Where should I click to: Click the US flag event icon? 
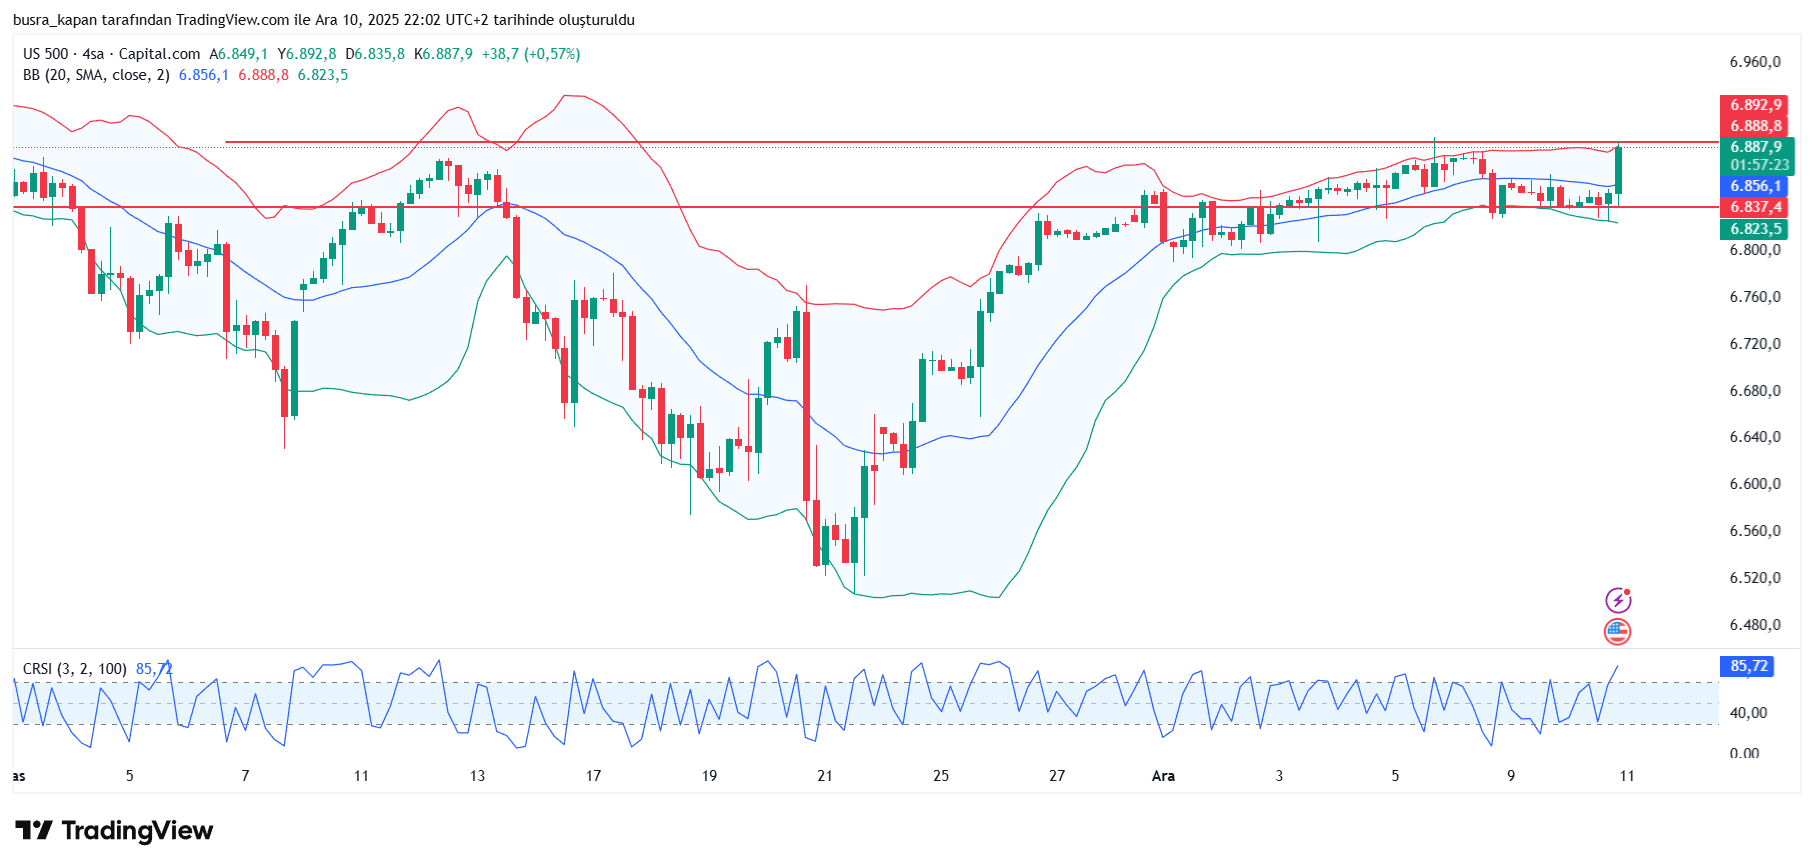point(1617,631)
